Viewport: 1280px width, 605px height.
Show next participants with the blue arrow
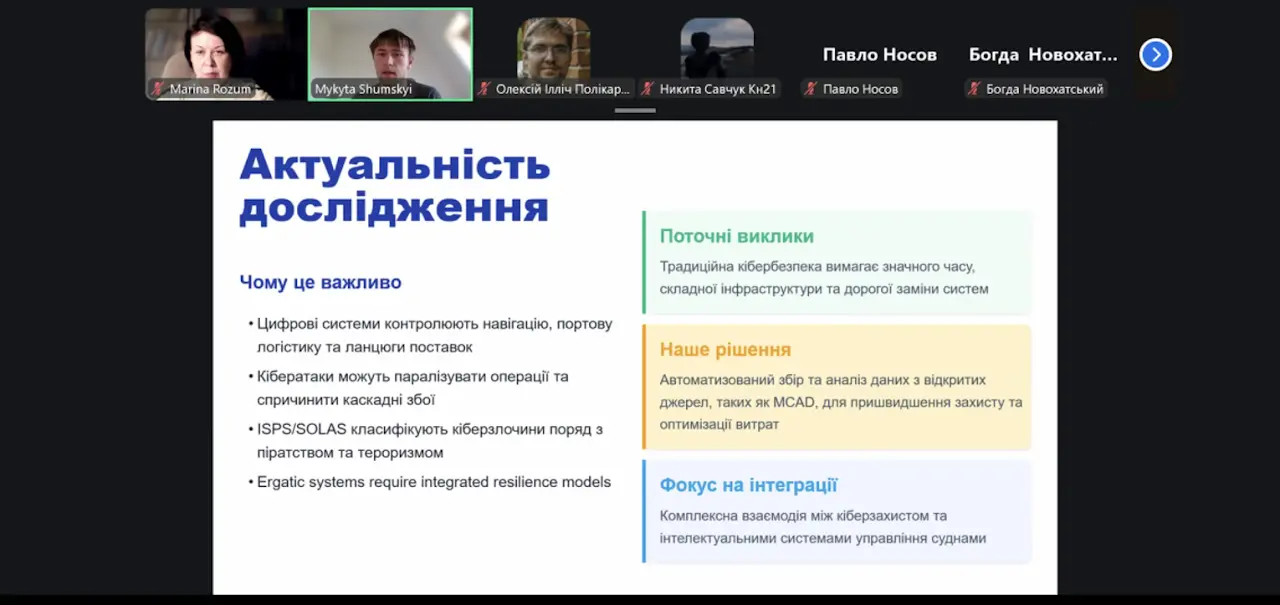(1155, 54)
